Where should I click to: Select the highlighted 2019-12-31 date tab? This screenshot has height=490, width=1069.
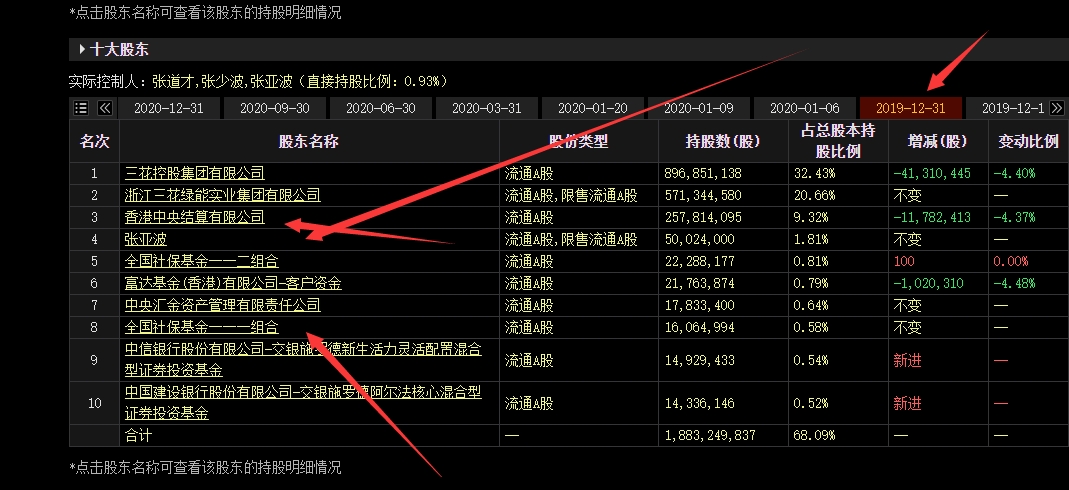coord(911,108)
